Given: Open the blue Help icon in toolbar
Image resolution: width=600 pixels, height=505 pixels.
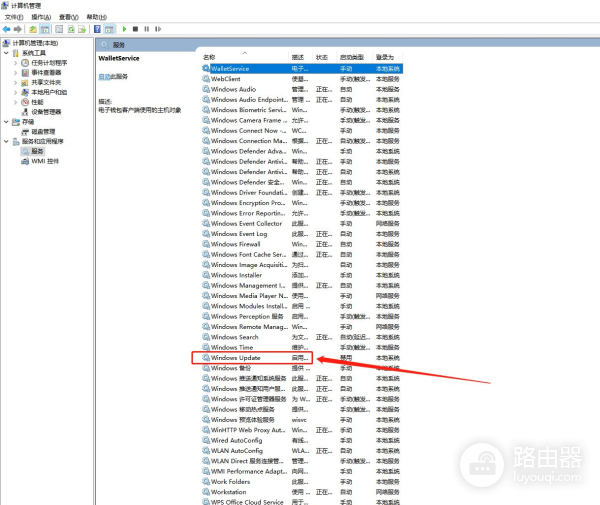Looking at the screenshot, I should pyautogui.click(x=96, y=29).
